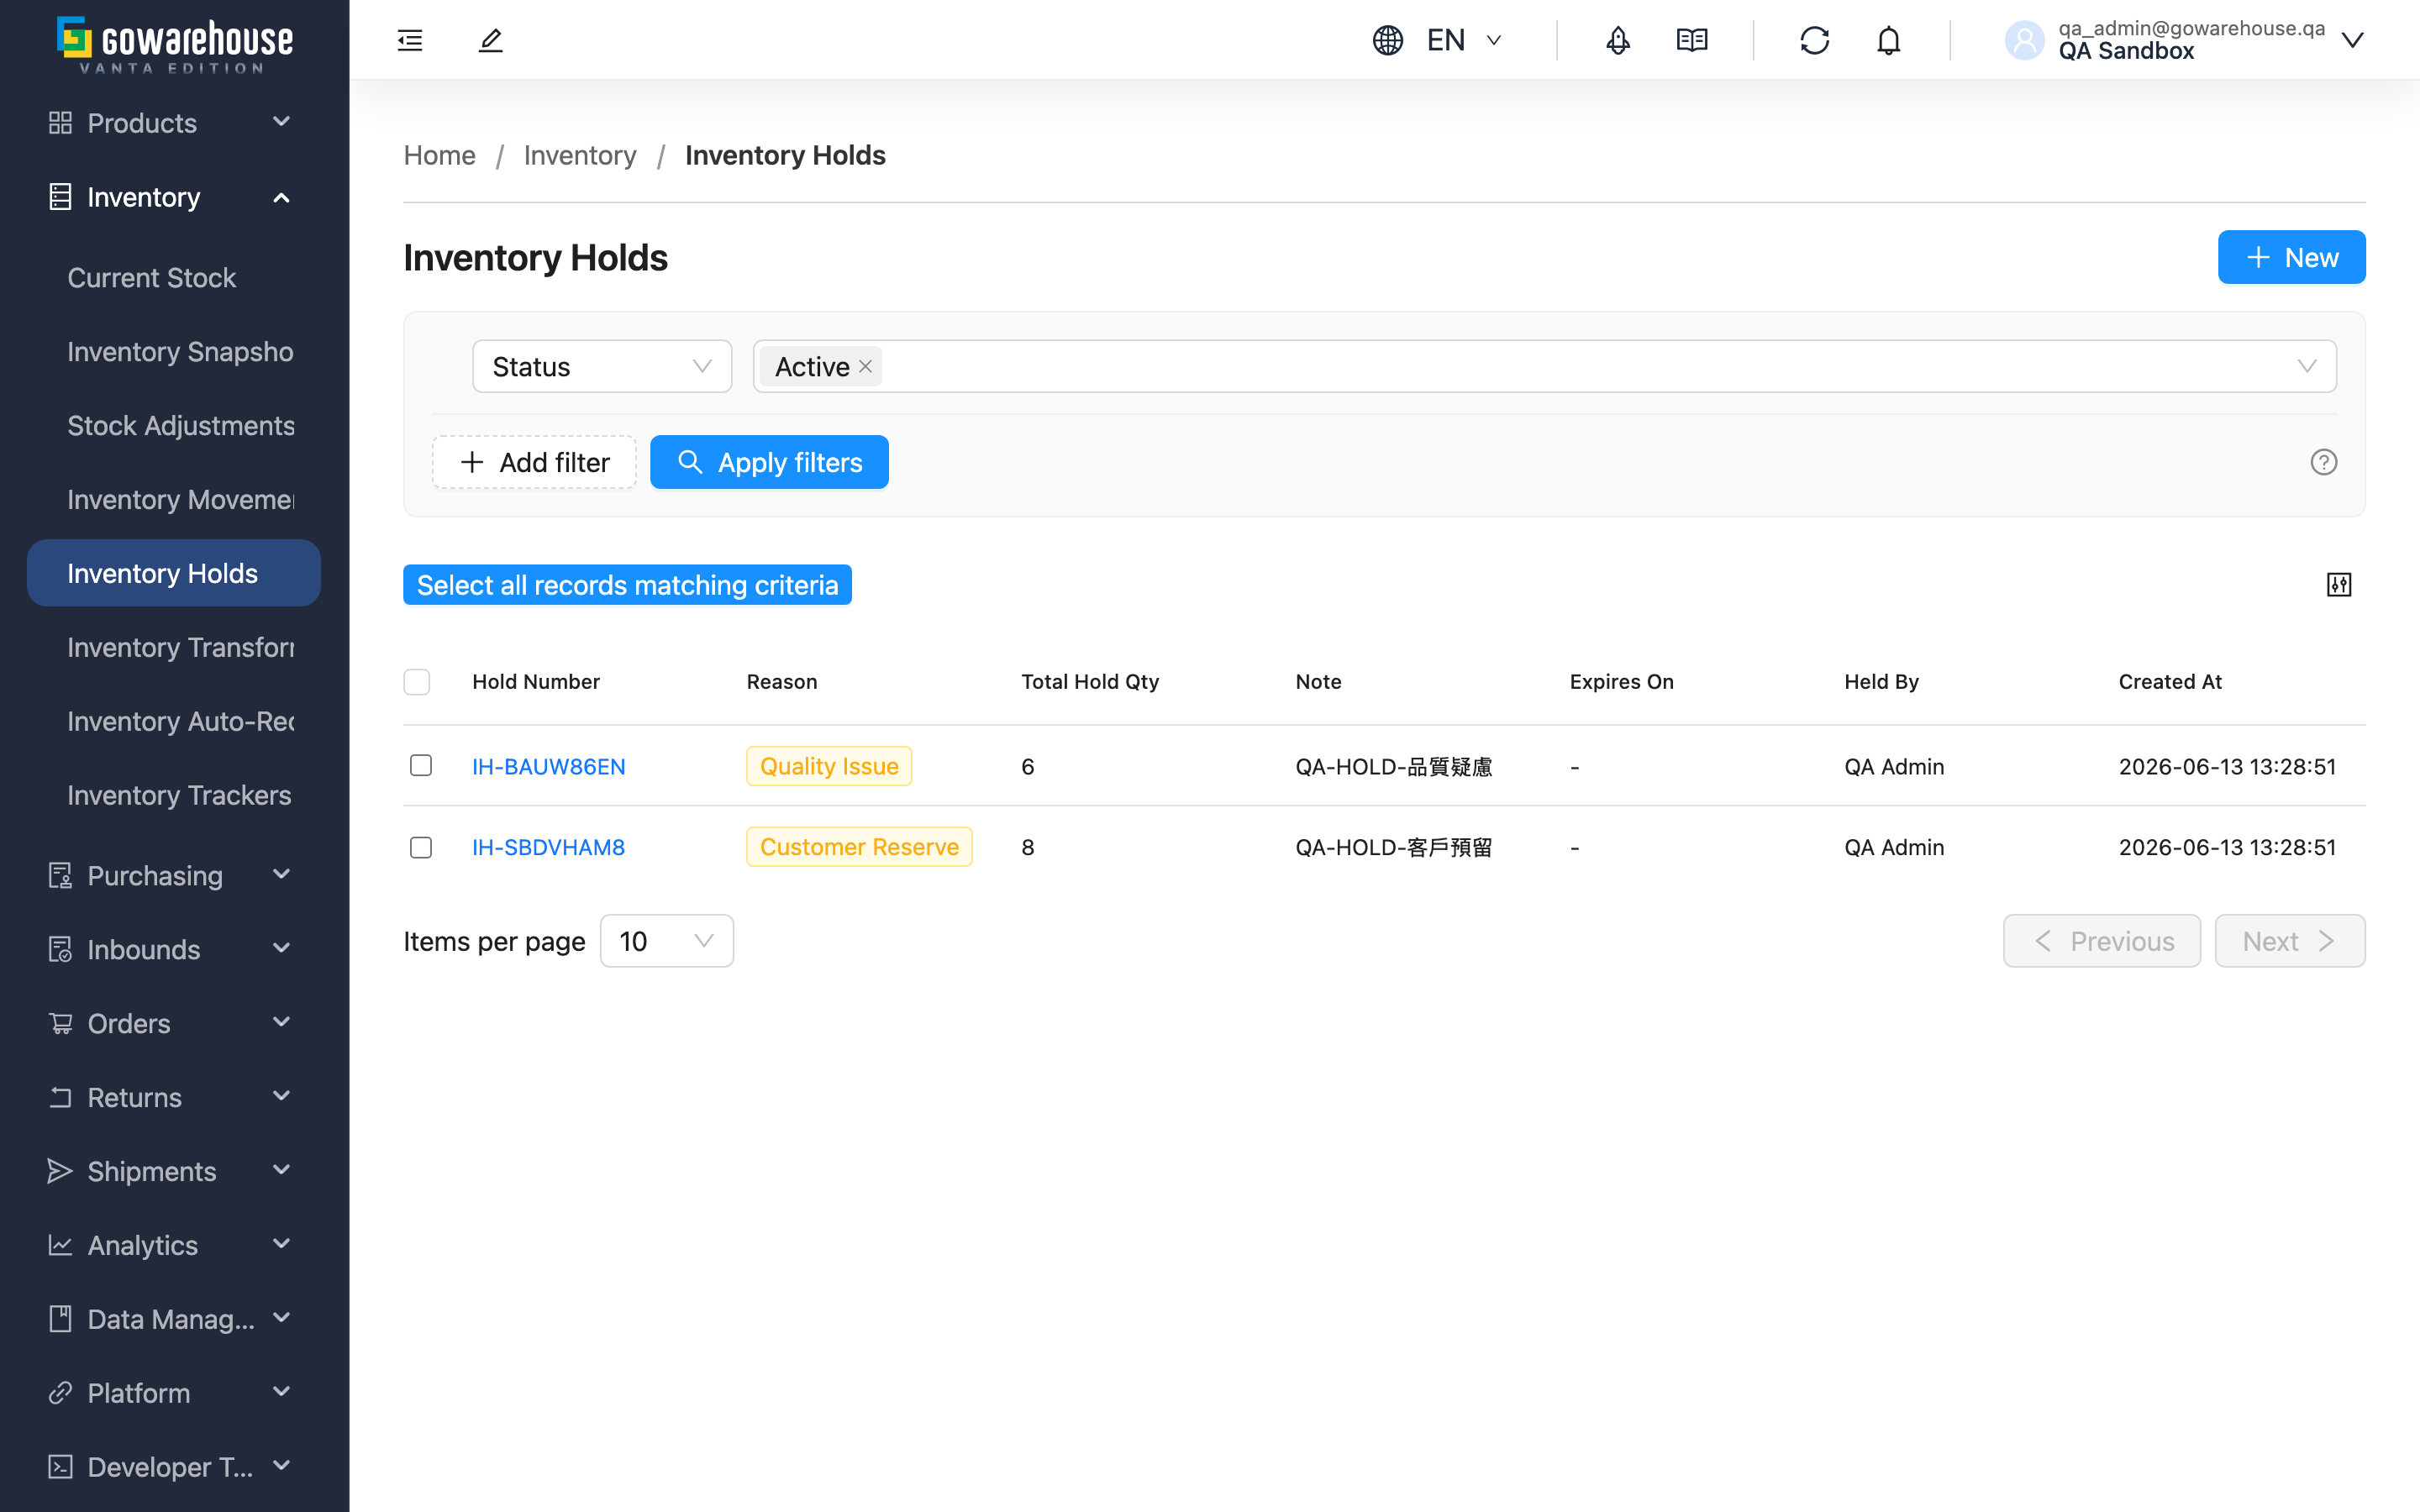Click the GoWarehouse logo
The height and width of the screenshot is (1512, 2420).
click(175, 44)
